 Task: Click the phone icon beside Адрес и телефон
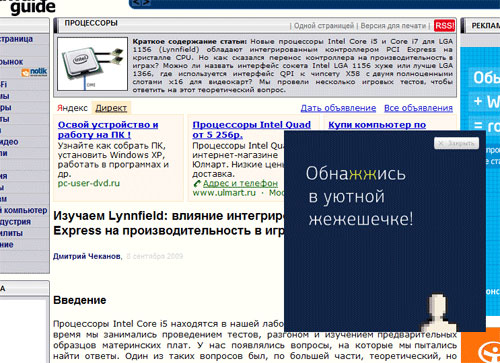pyautogui.click(x=197, y=184)
